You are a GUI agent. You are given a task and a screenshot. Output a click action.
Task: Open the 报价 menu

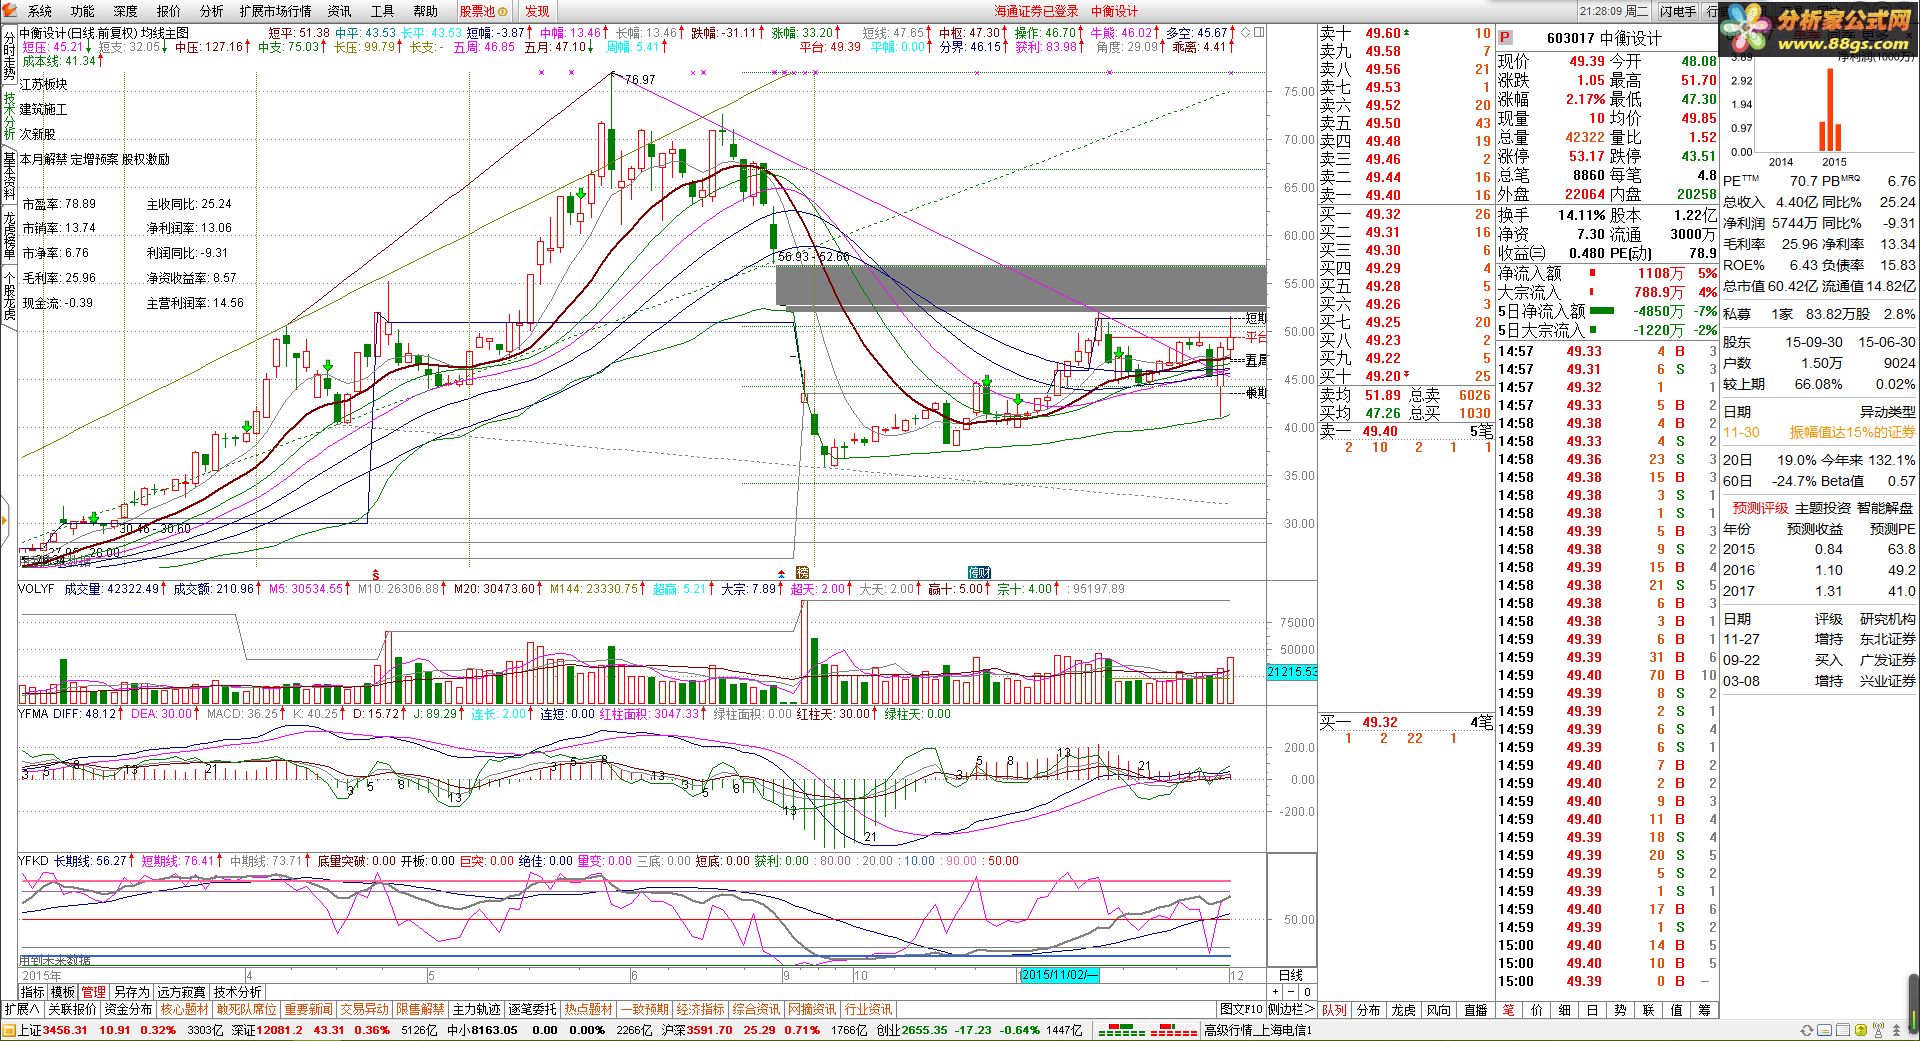(x=169, y=11)
